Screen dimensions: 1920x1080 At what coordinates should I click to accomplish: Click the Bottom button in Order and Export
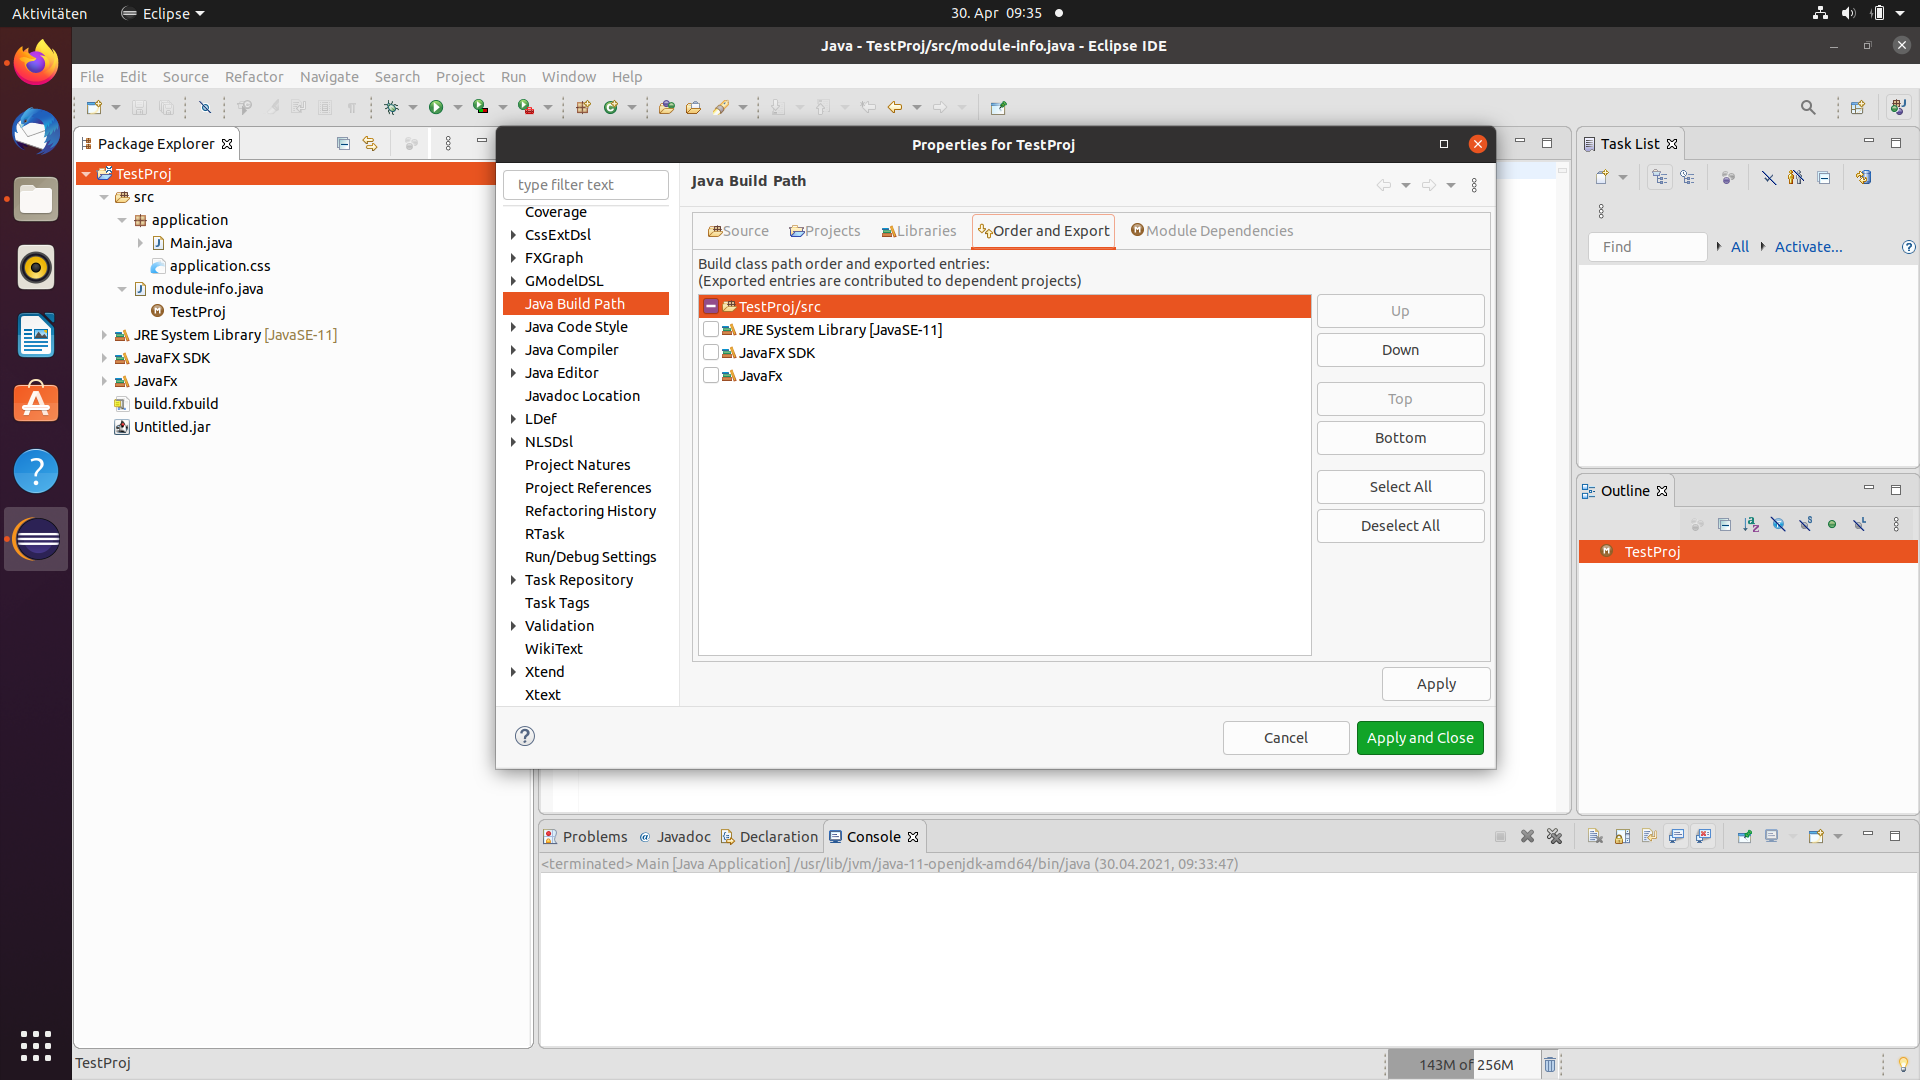click(x=1400, y=438)
